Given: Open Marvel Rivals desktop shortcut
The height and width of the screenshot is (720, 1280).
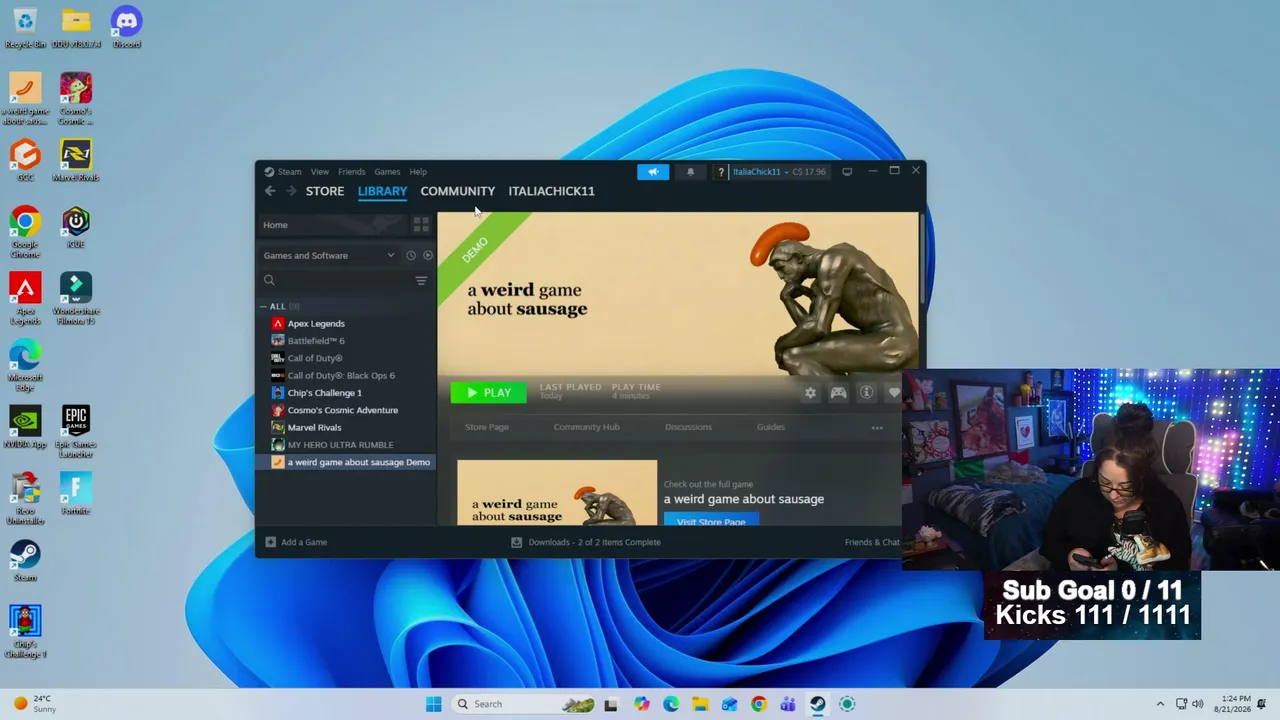Looking at the screenshot, I should pos(76,160).
